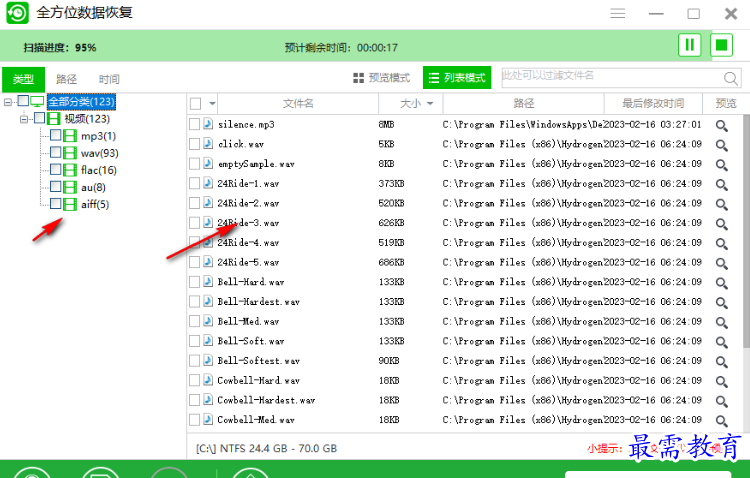Pause the scan with the pause button

click(x=689, y=45)
